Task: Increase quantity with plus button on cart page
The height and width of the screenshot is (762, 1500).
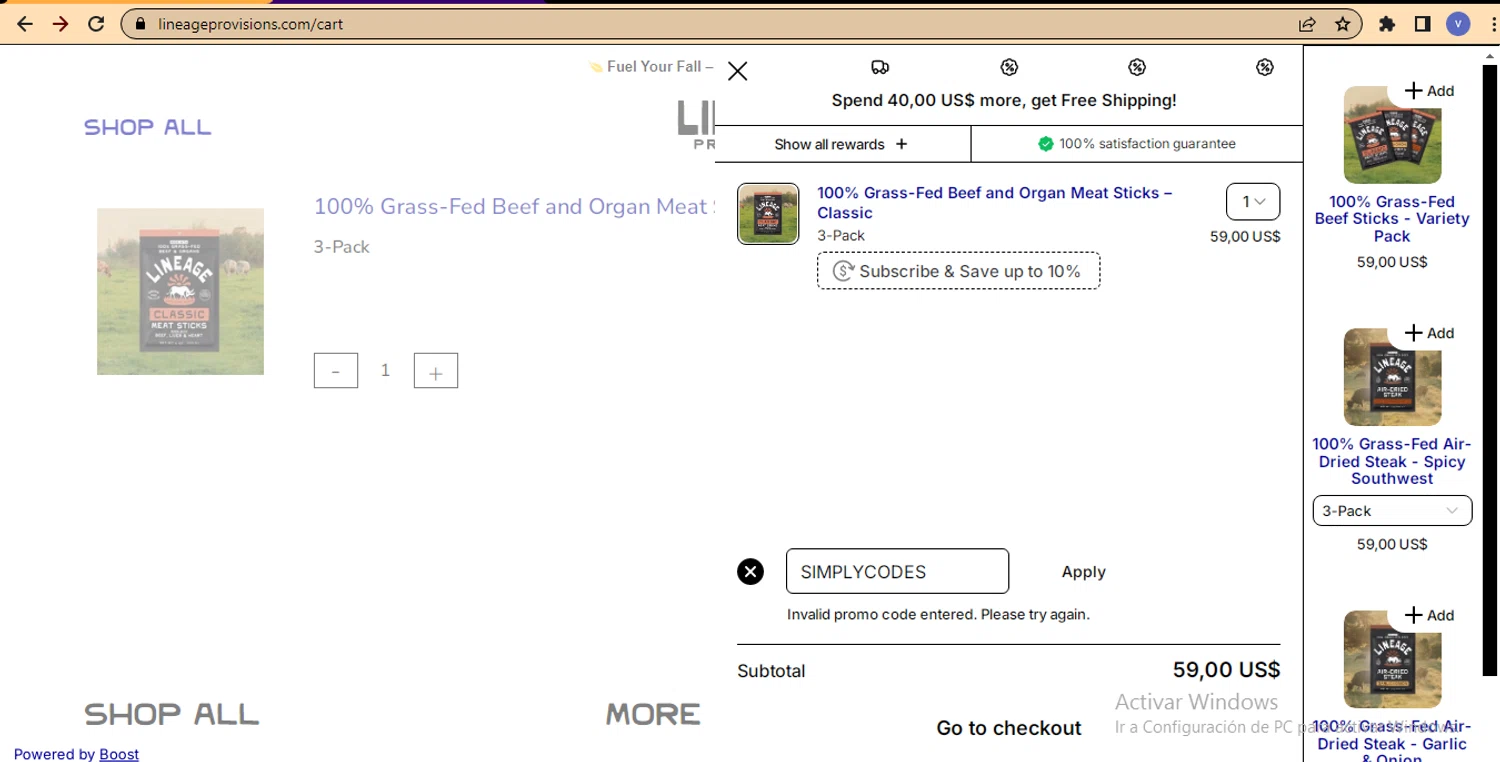Action: tap(436, 371)
